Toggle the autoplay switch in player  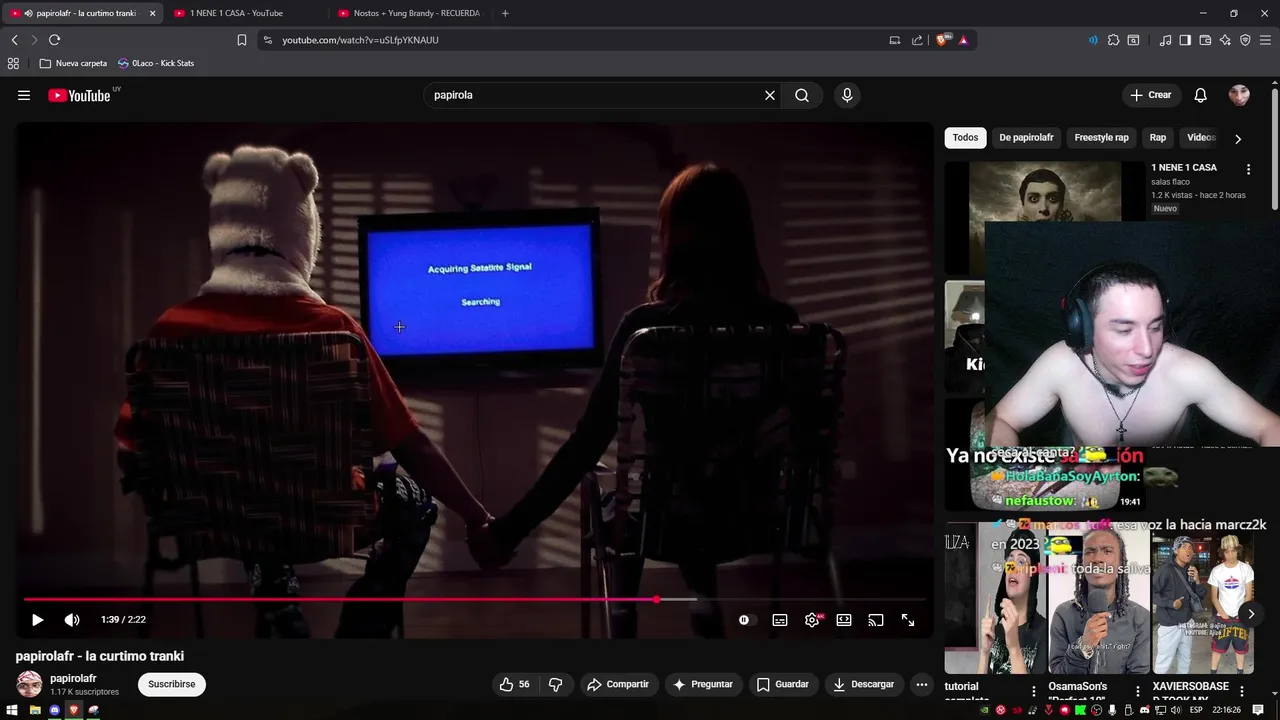click(x=746, y=620)
